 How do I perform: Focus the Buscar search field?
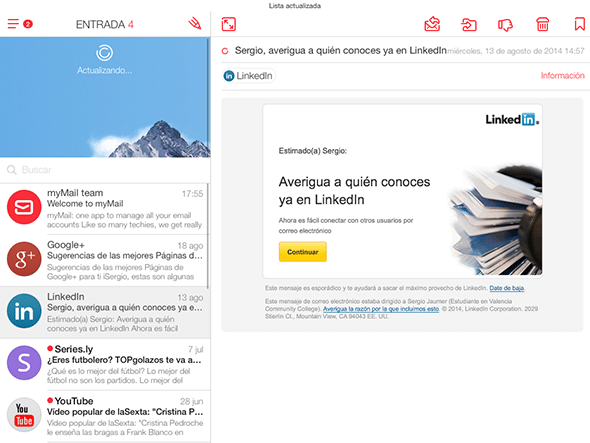[x=105, y=170]
